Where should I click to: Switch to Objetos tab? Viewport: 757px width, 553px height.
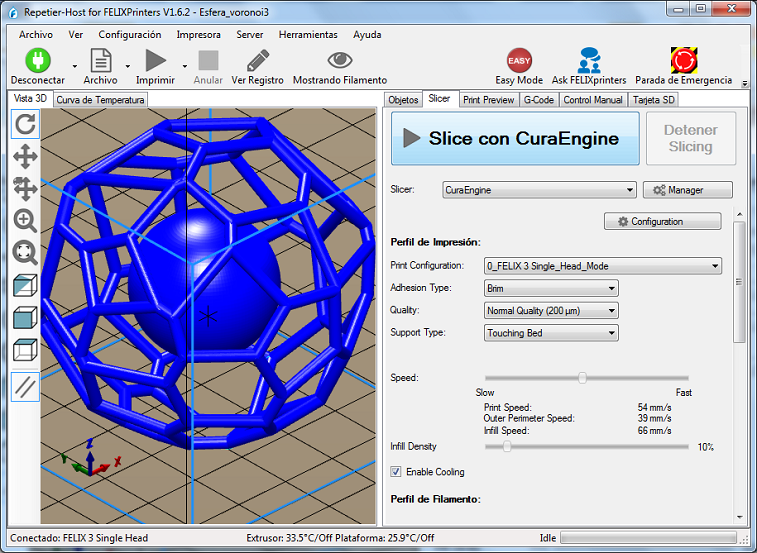(403, 100)
